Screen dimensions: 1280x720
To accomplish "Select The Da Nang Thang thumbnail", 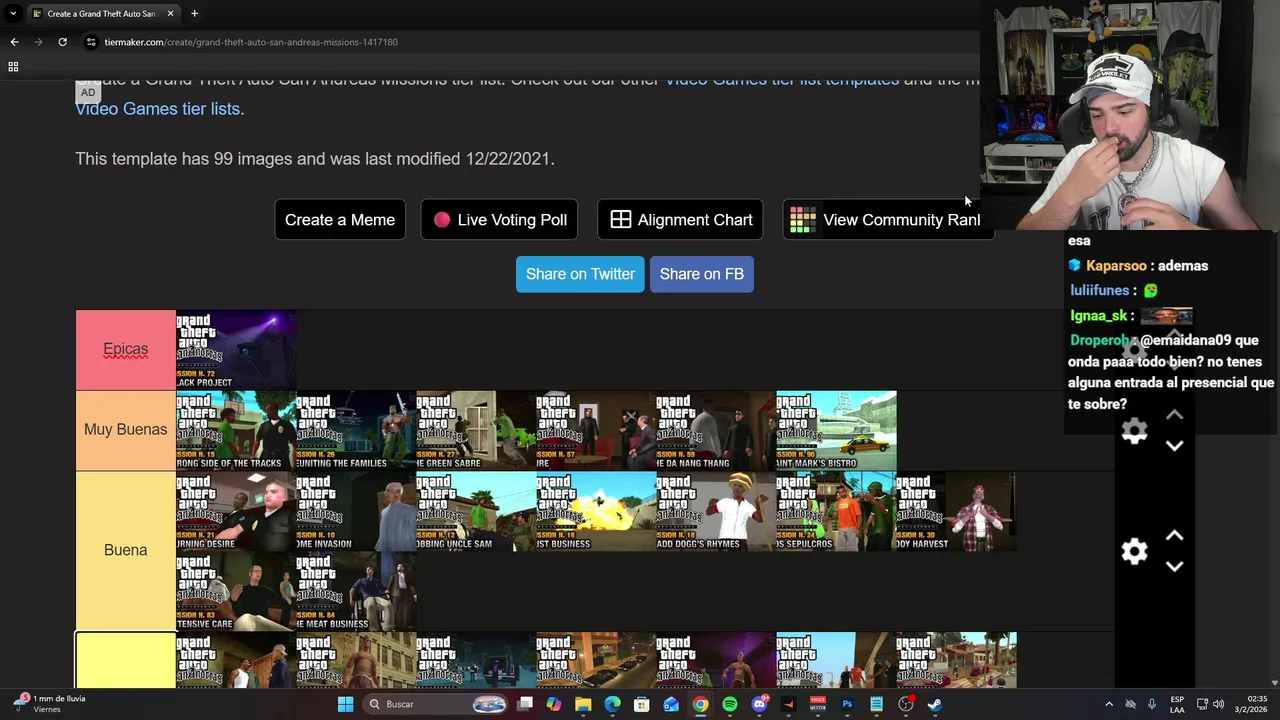I will pyautogui.click(x=716, y=430).
